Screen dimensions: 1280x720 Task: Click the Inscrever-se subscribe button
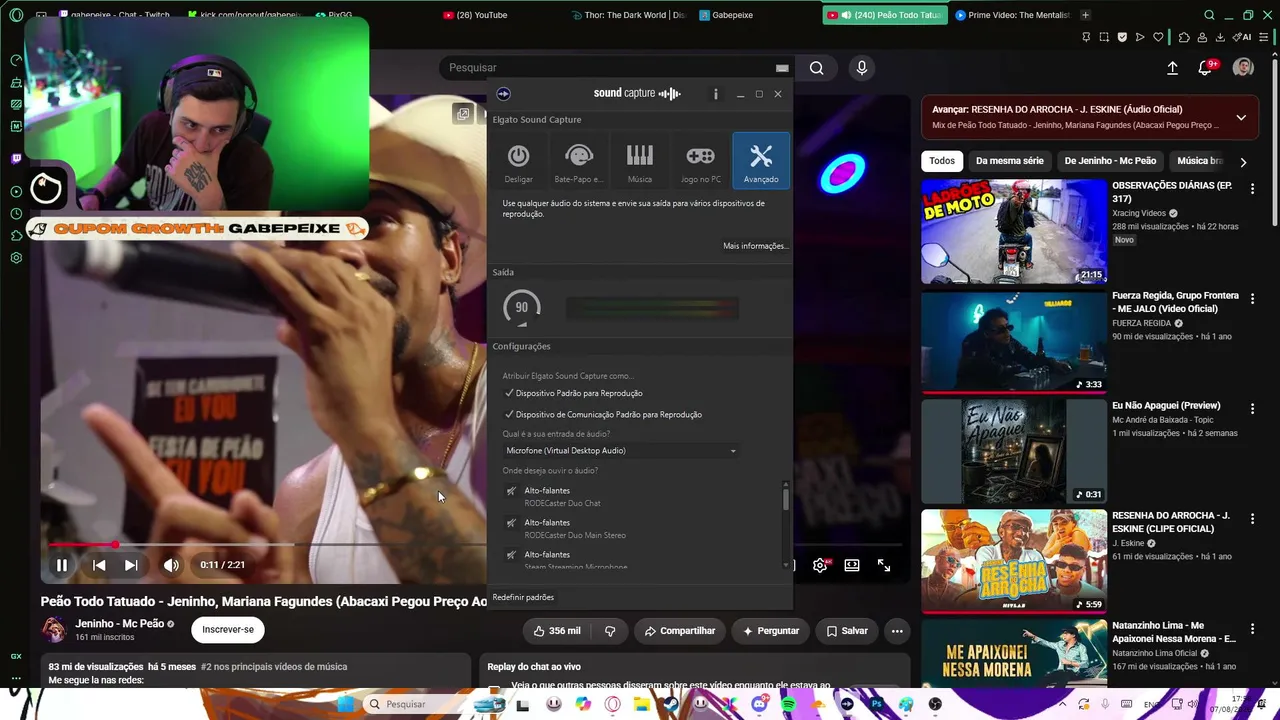[228, 630]
